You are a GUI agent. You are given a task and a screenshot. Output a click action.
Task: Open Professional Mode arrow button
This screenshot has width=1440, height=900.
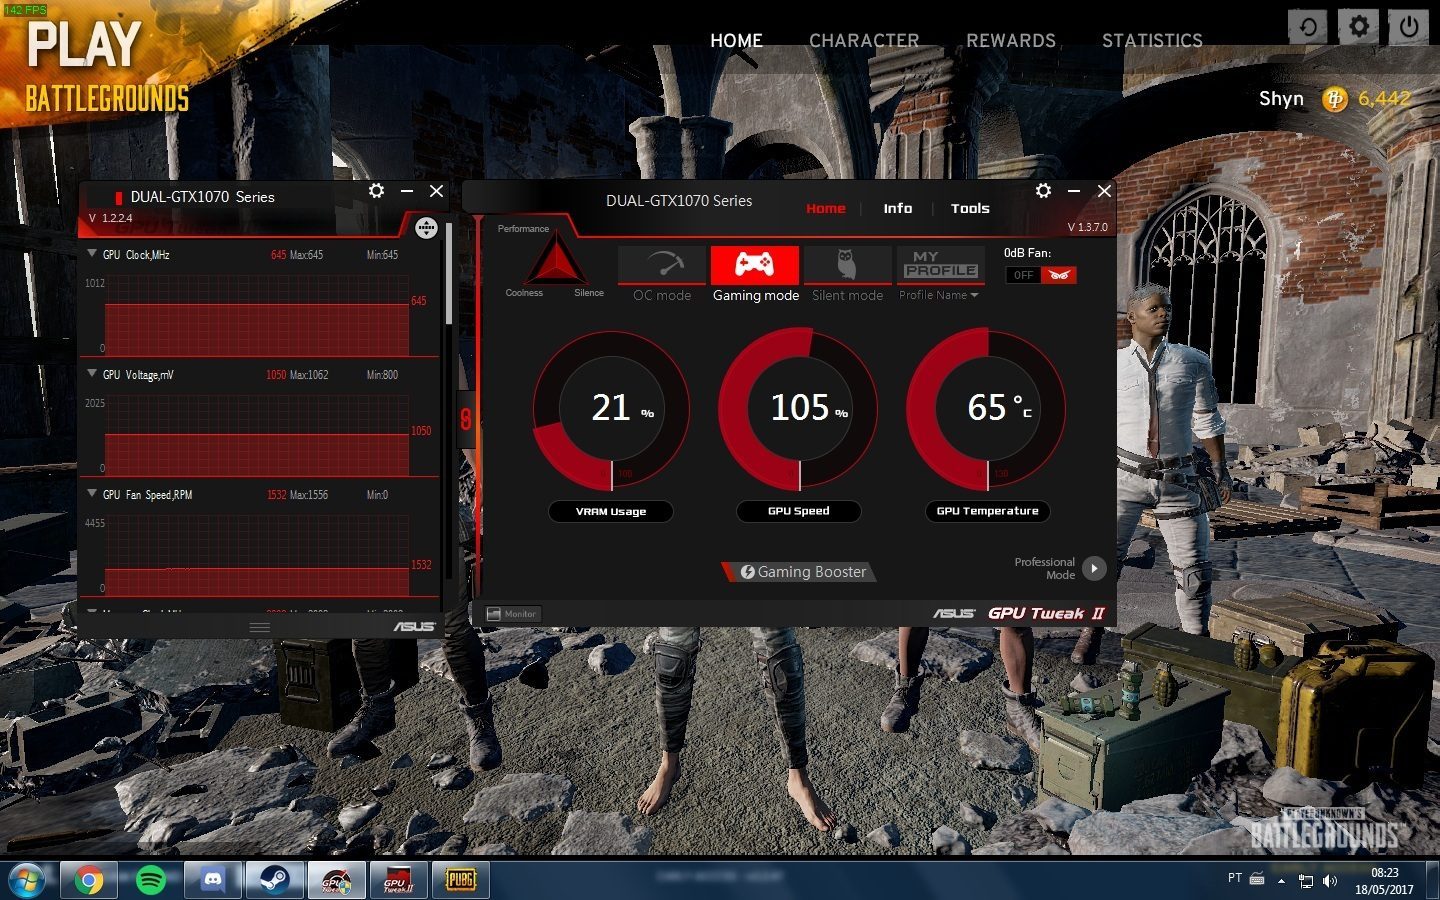point(1094,568)
